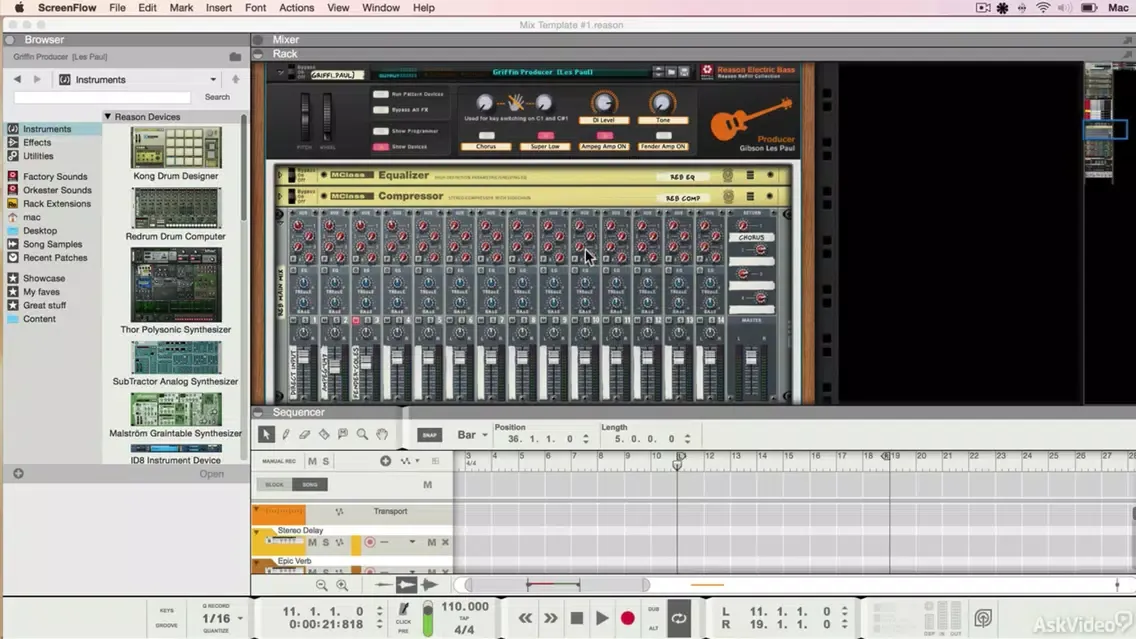
Task: Click the browser add plus icon at bottom
Action: pos(18,474)
